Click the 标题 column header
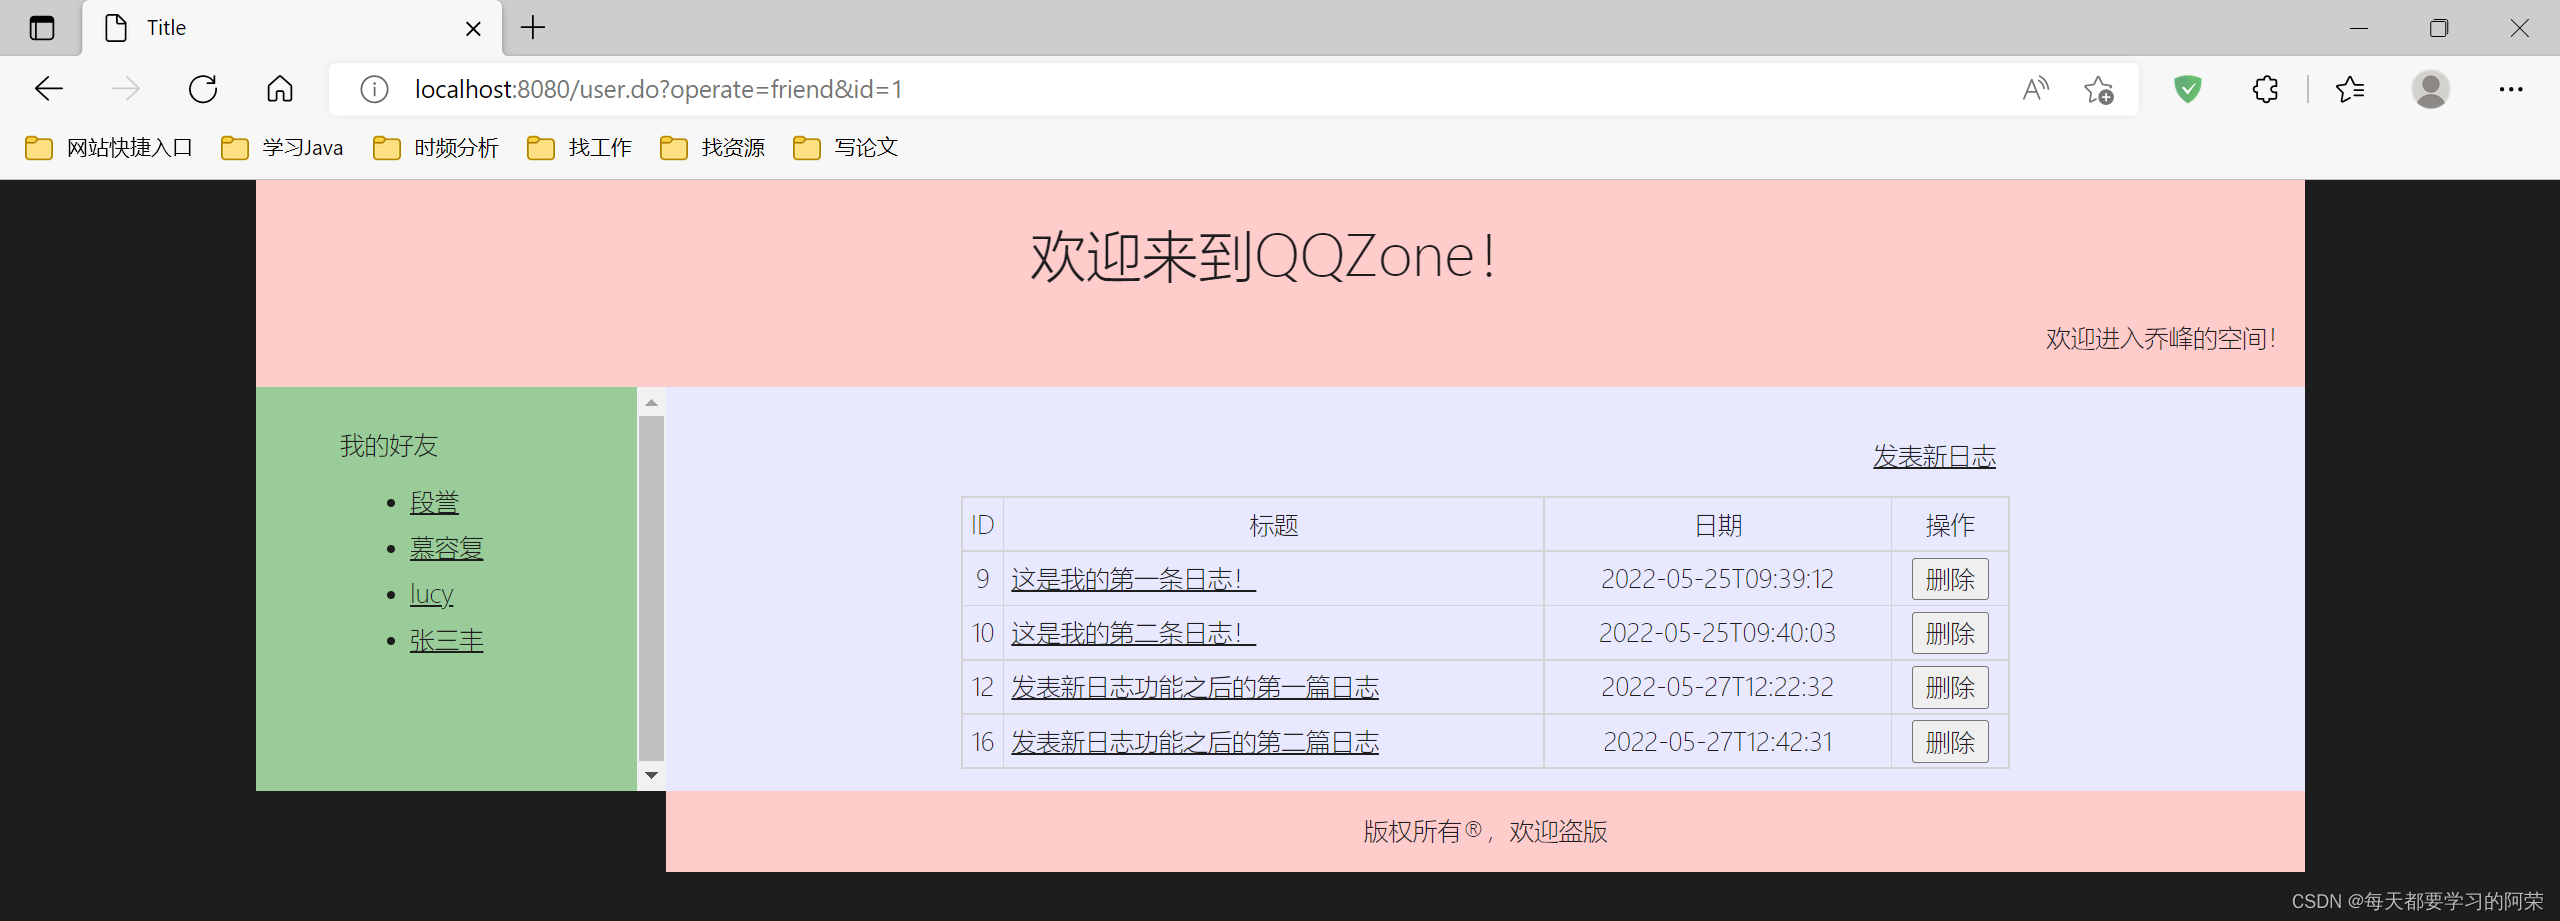This screenshot has width=2560, height=921. pos(1273,525)
